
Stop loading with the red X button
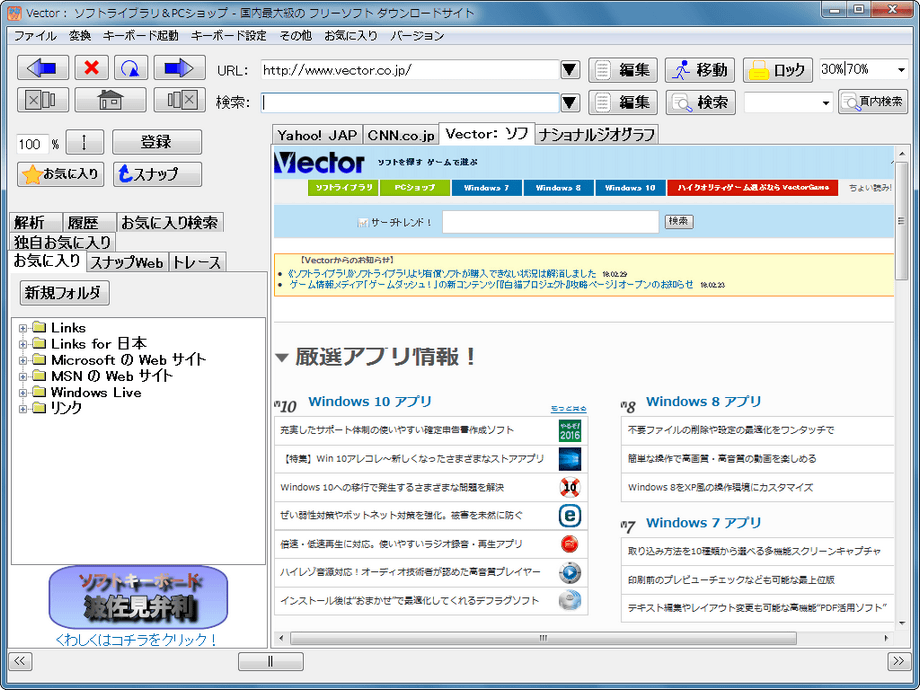click(92, 68)
